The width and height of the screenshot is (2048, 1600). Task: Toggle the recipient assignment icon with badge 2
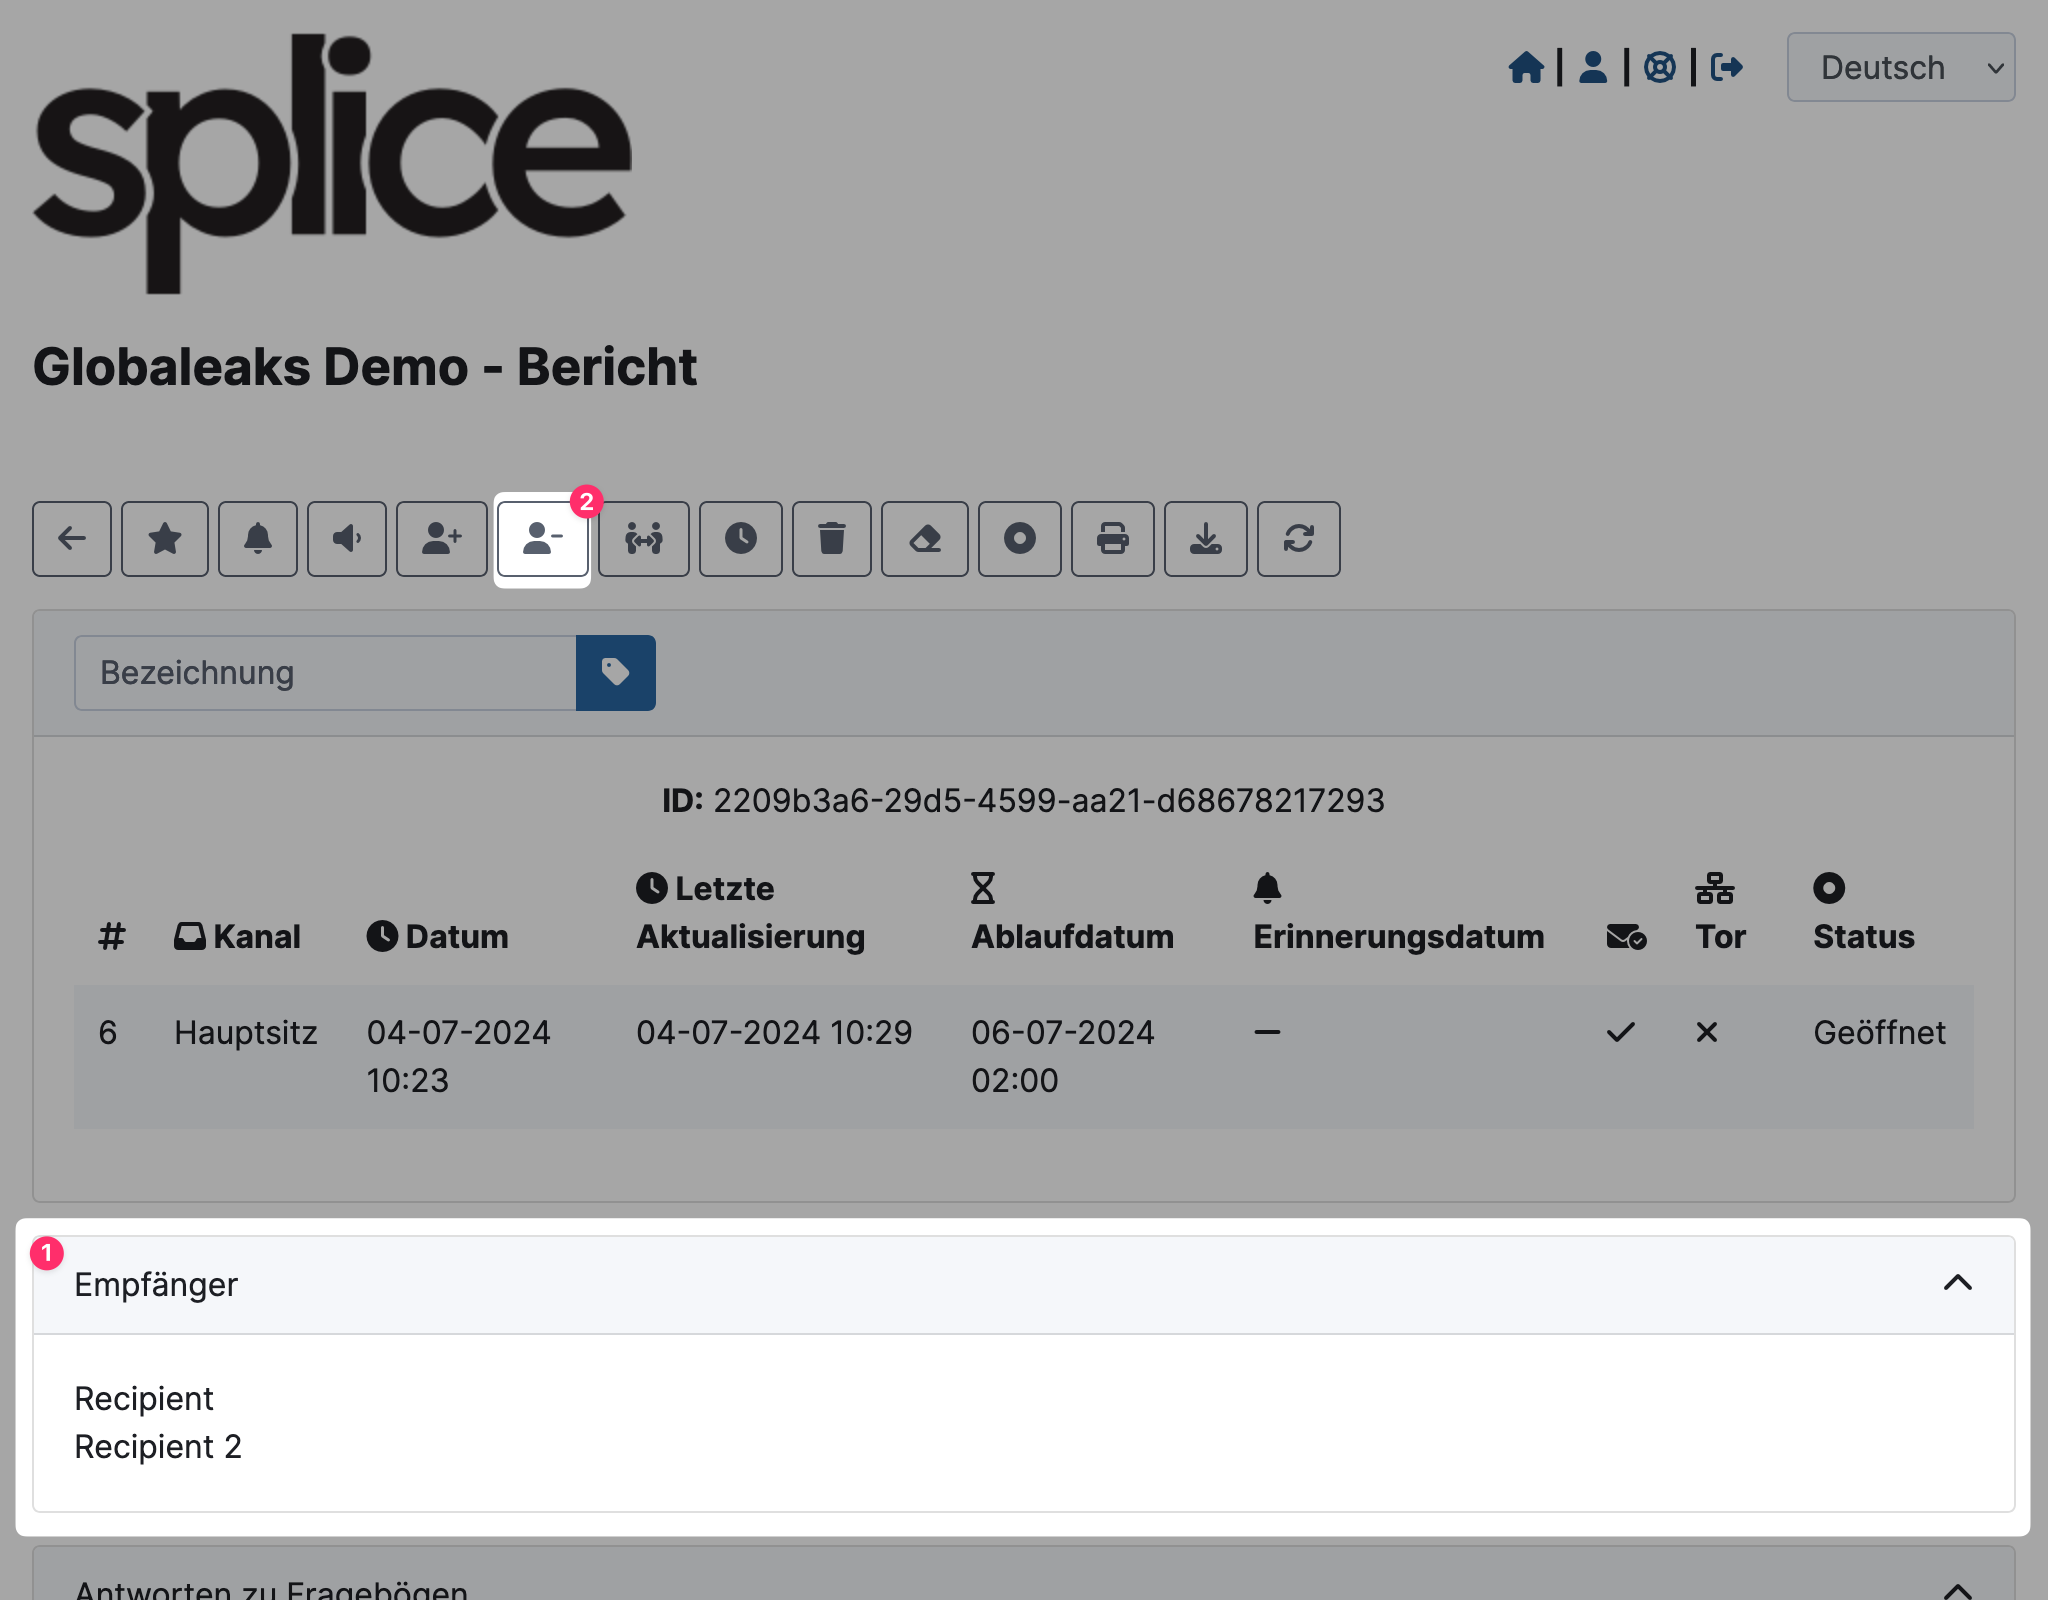tap(542, 539)
